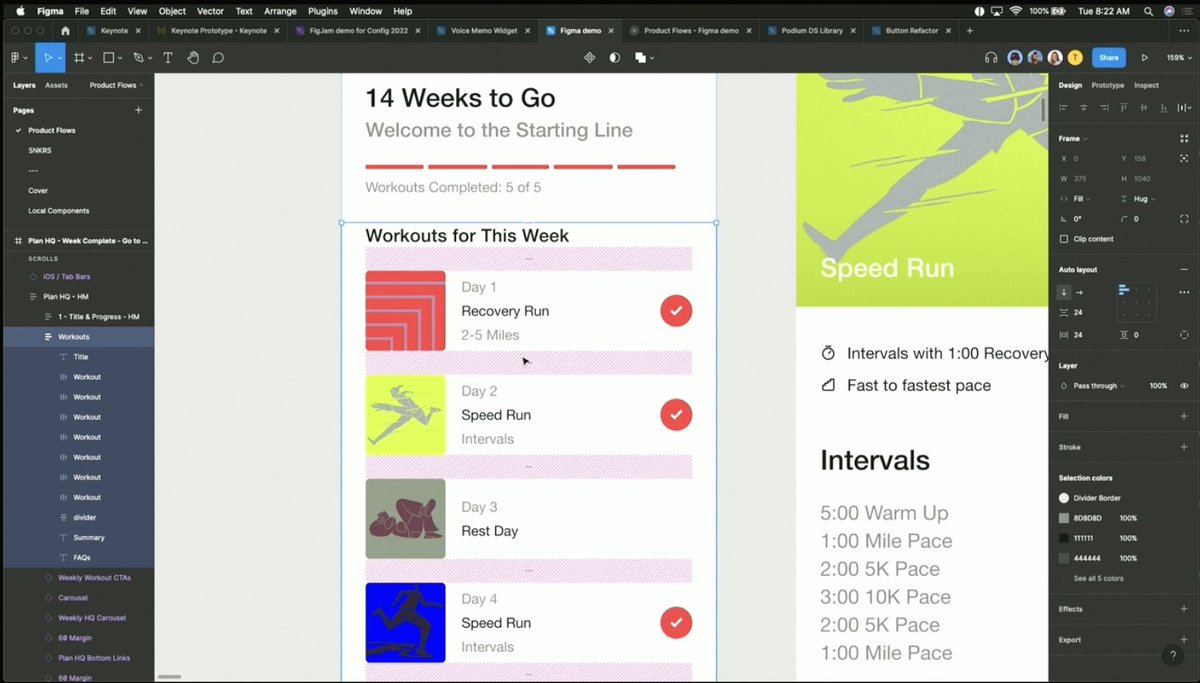1200x683 pixels.
Task: Switch to the Assets tab
Action: coord(57,85)
